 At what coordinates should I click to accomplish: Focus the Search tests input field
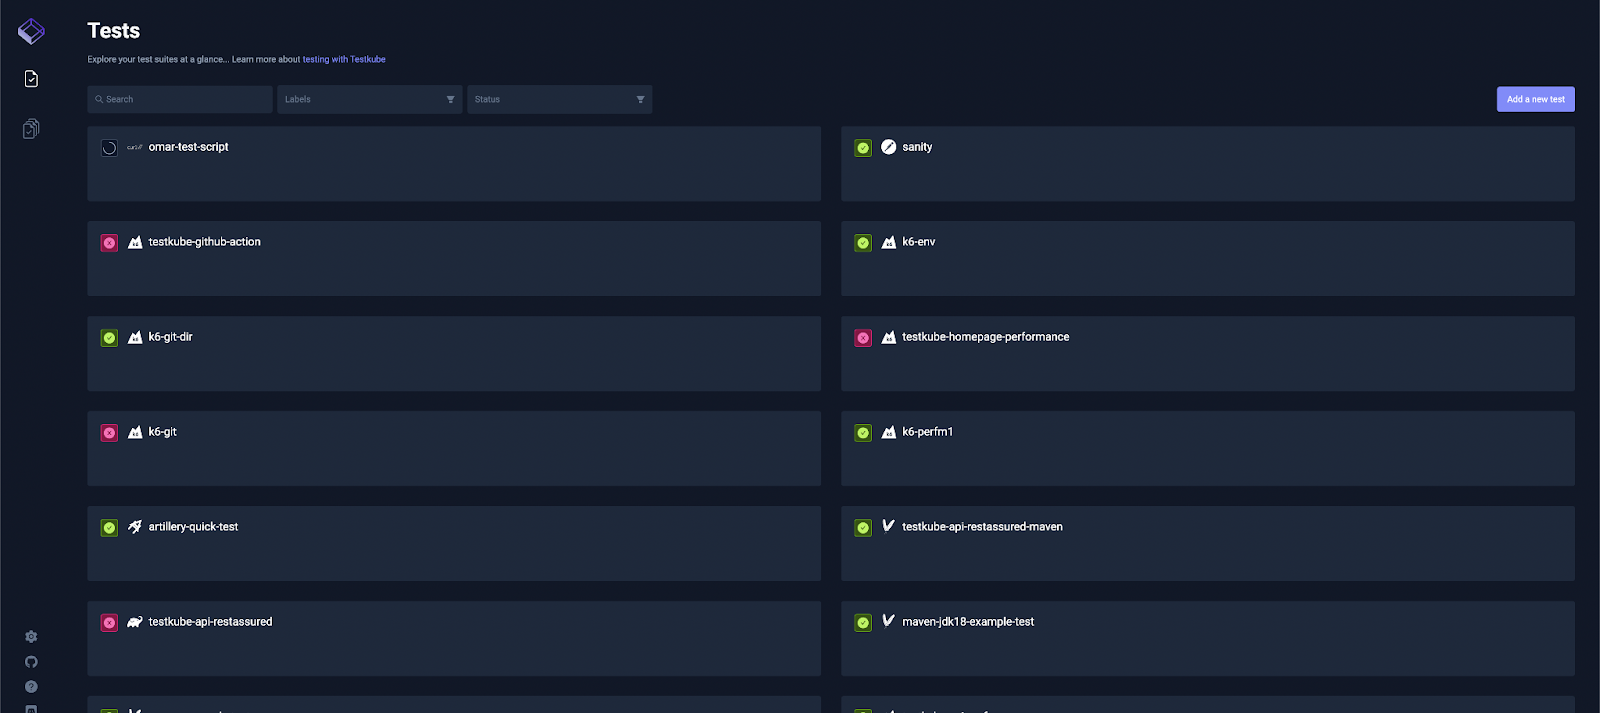180,99
